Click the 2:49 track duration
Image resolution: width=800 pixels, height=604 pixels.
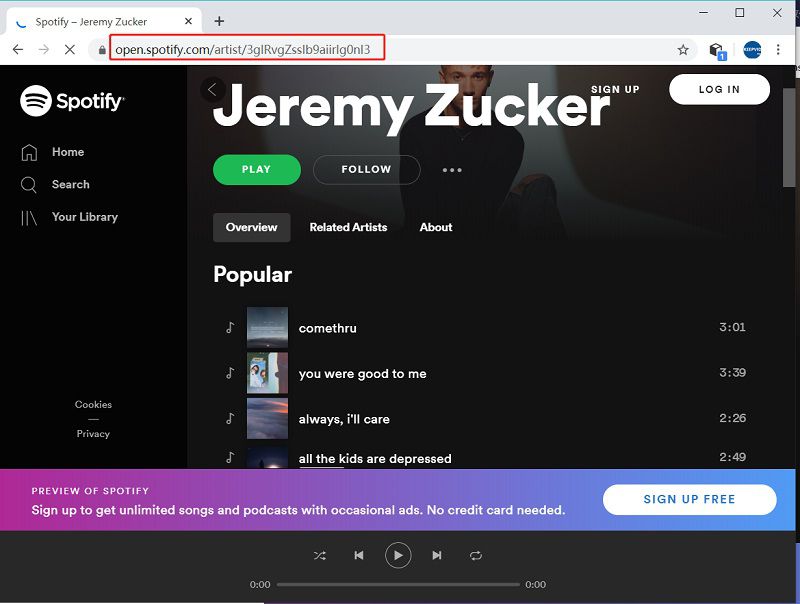tap(733, 457)
